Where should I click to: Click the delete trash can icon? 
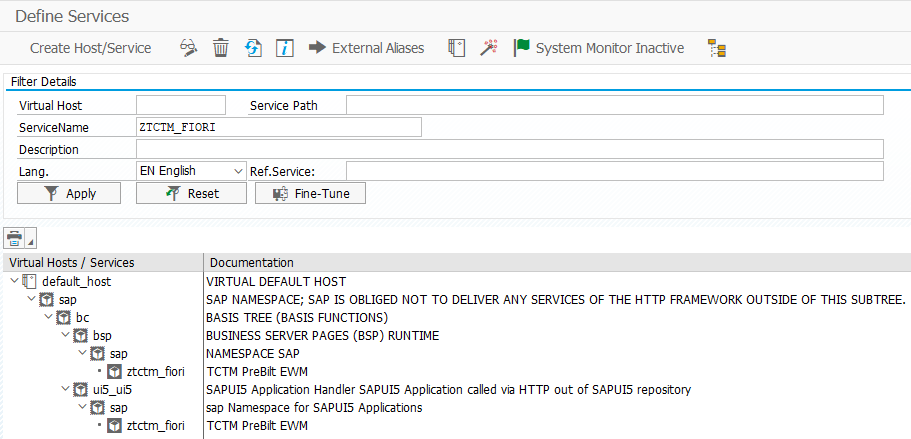[x=221, y=48]
